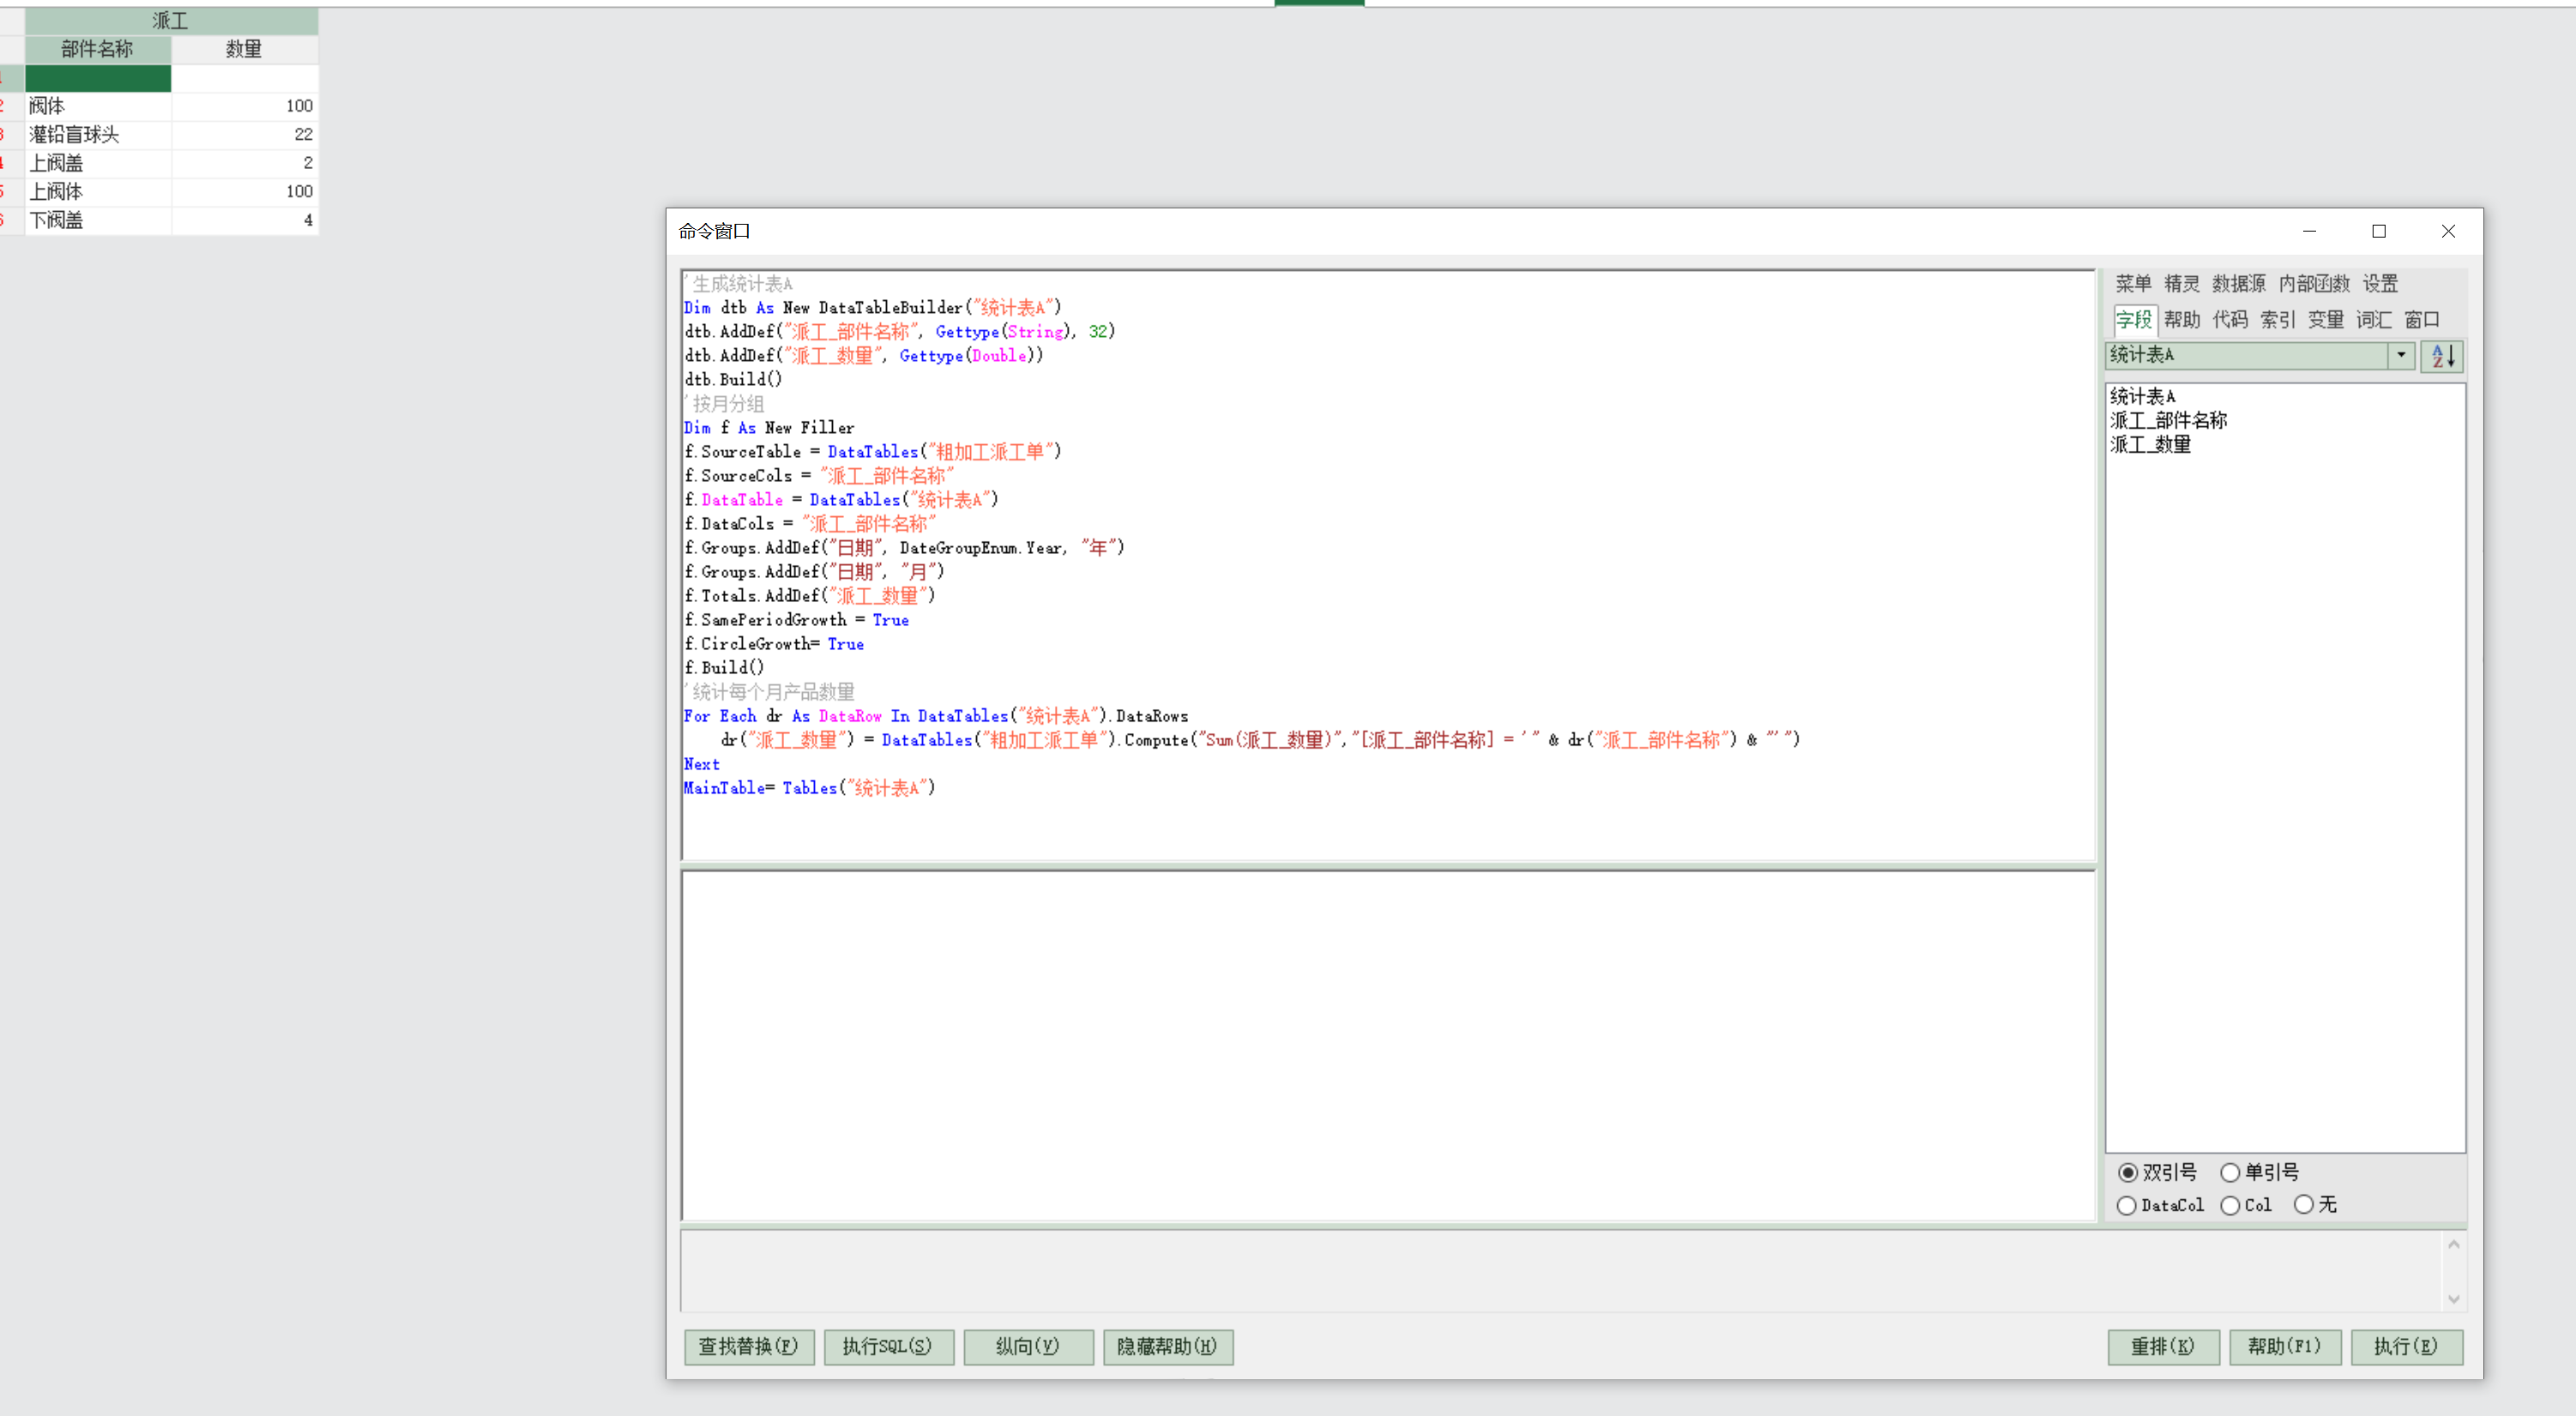The height and width of the screenshot is (1416, 2576).
Task: Click the code line 'f.SamePeriodGrowth = True'
Action: (797, 620)
